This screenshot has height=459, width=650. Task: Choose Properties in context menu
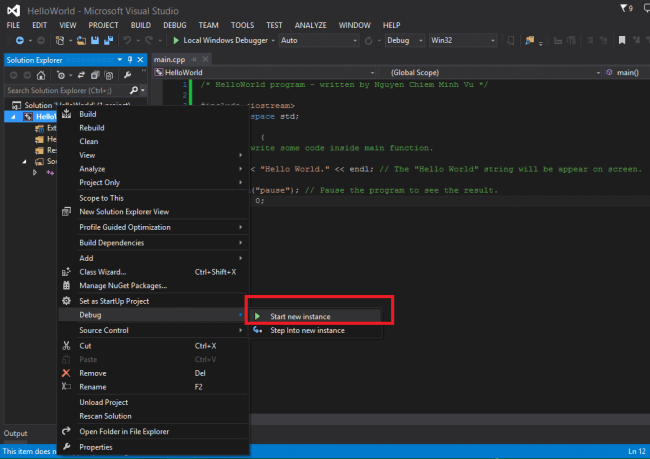tap(153, 447)
